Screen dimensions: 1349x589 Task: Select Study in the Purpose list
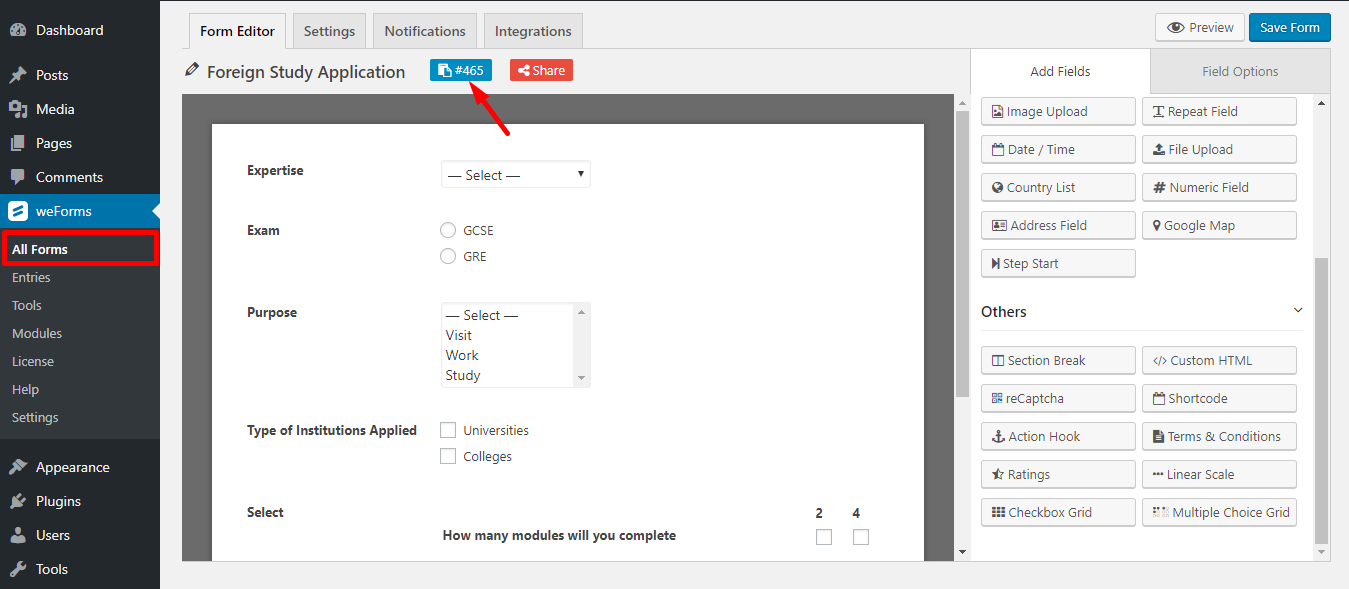point(462,375)
